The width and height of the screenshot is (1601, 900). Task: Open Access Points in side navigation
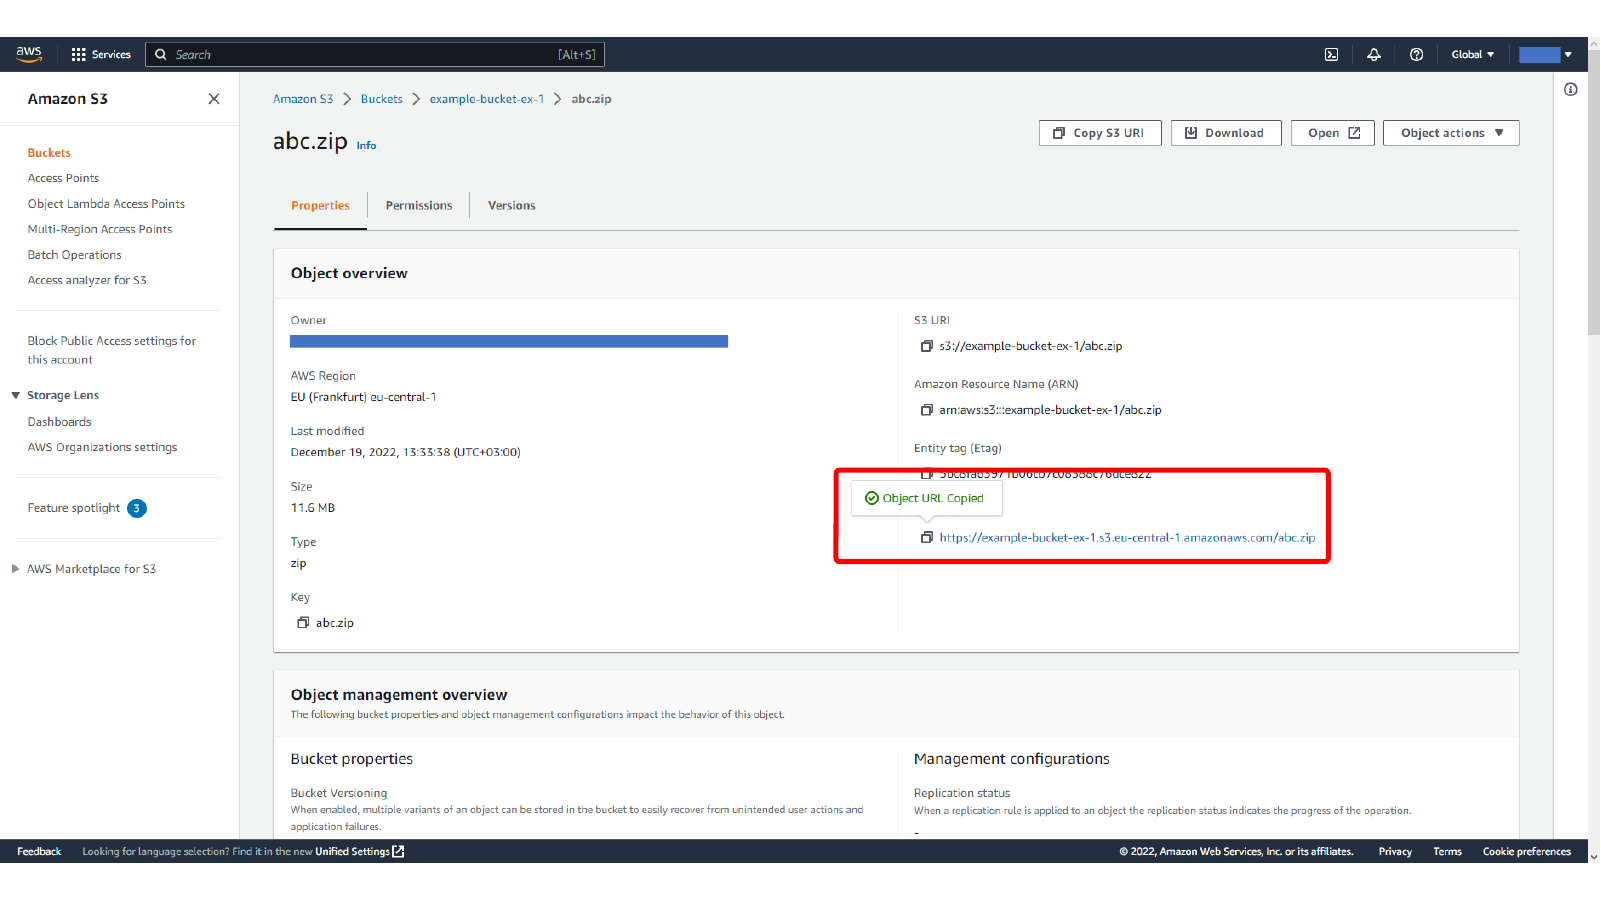pos(63,178)
